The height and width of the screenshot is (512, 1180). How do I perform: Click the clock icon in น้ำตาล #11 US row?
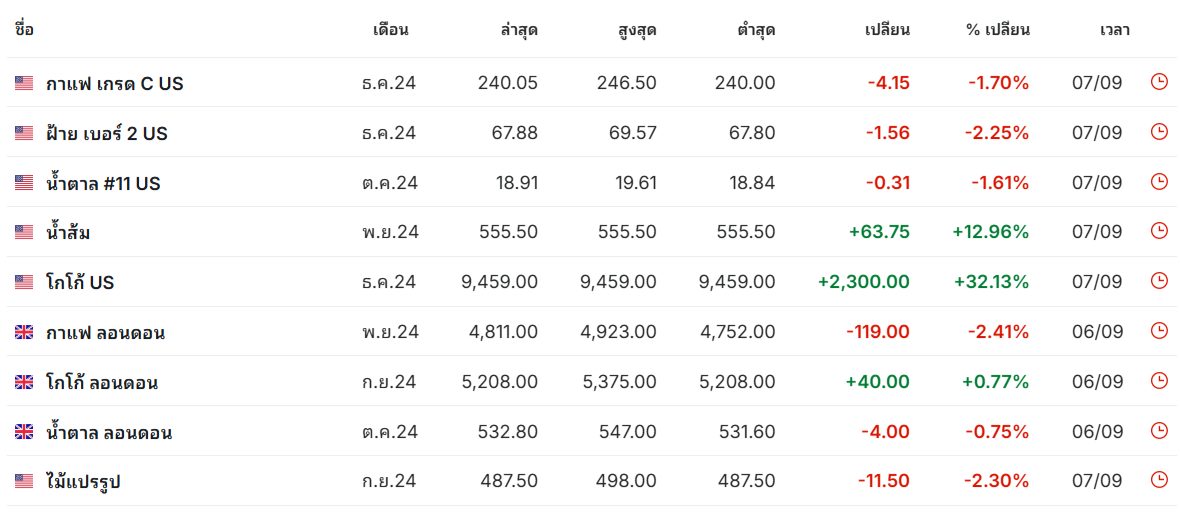point(1159,181)
